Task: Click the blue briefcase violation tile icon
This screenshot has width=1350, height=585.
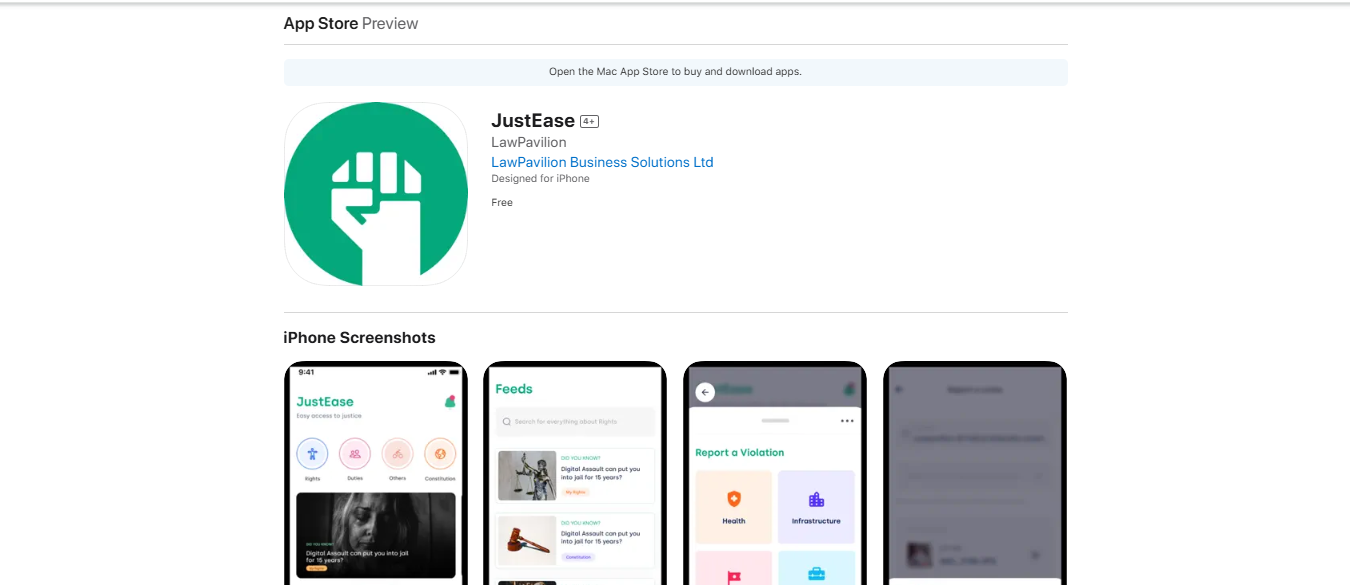Action: [816, 574]
